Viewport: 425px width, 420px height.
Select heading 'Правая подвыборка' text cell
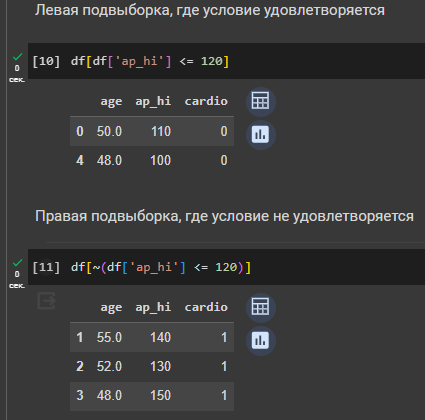224,216
